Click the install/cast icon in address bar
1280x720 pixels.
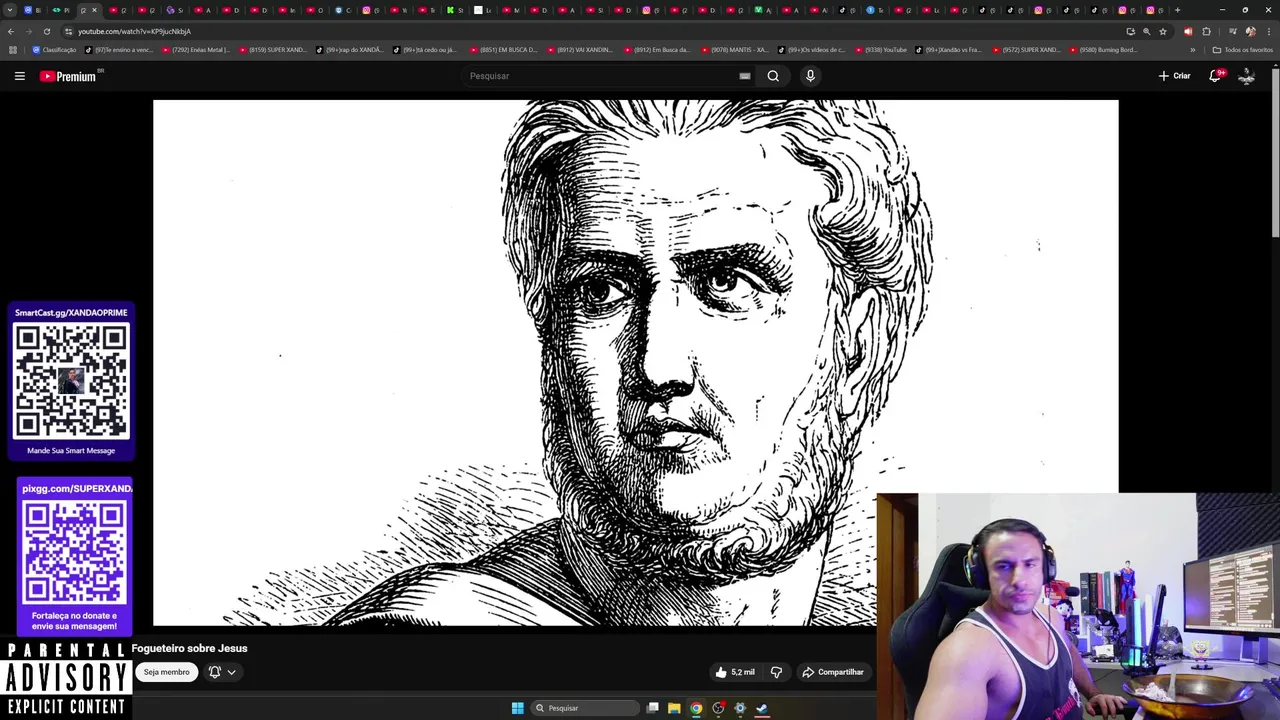[x=1131, y=31]
